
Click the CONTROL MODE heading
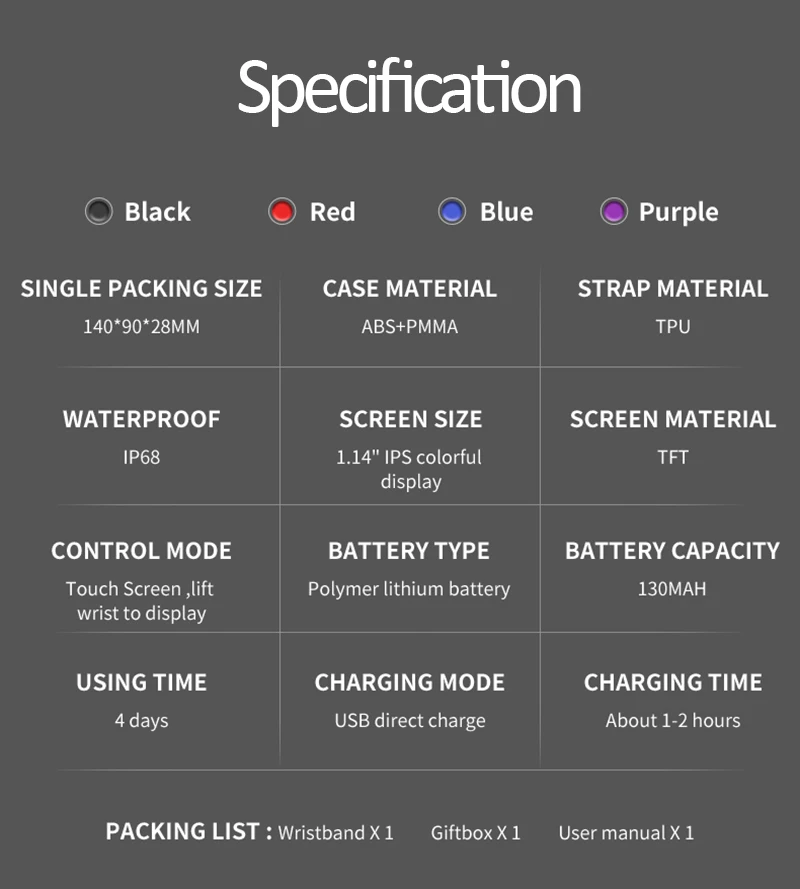(142, 551)
